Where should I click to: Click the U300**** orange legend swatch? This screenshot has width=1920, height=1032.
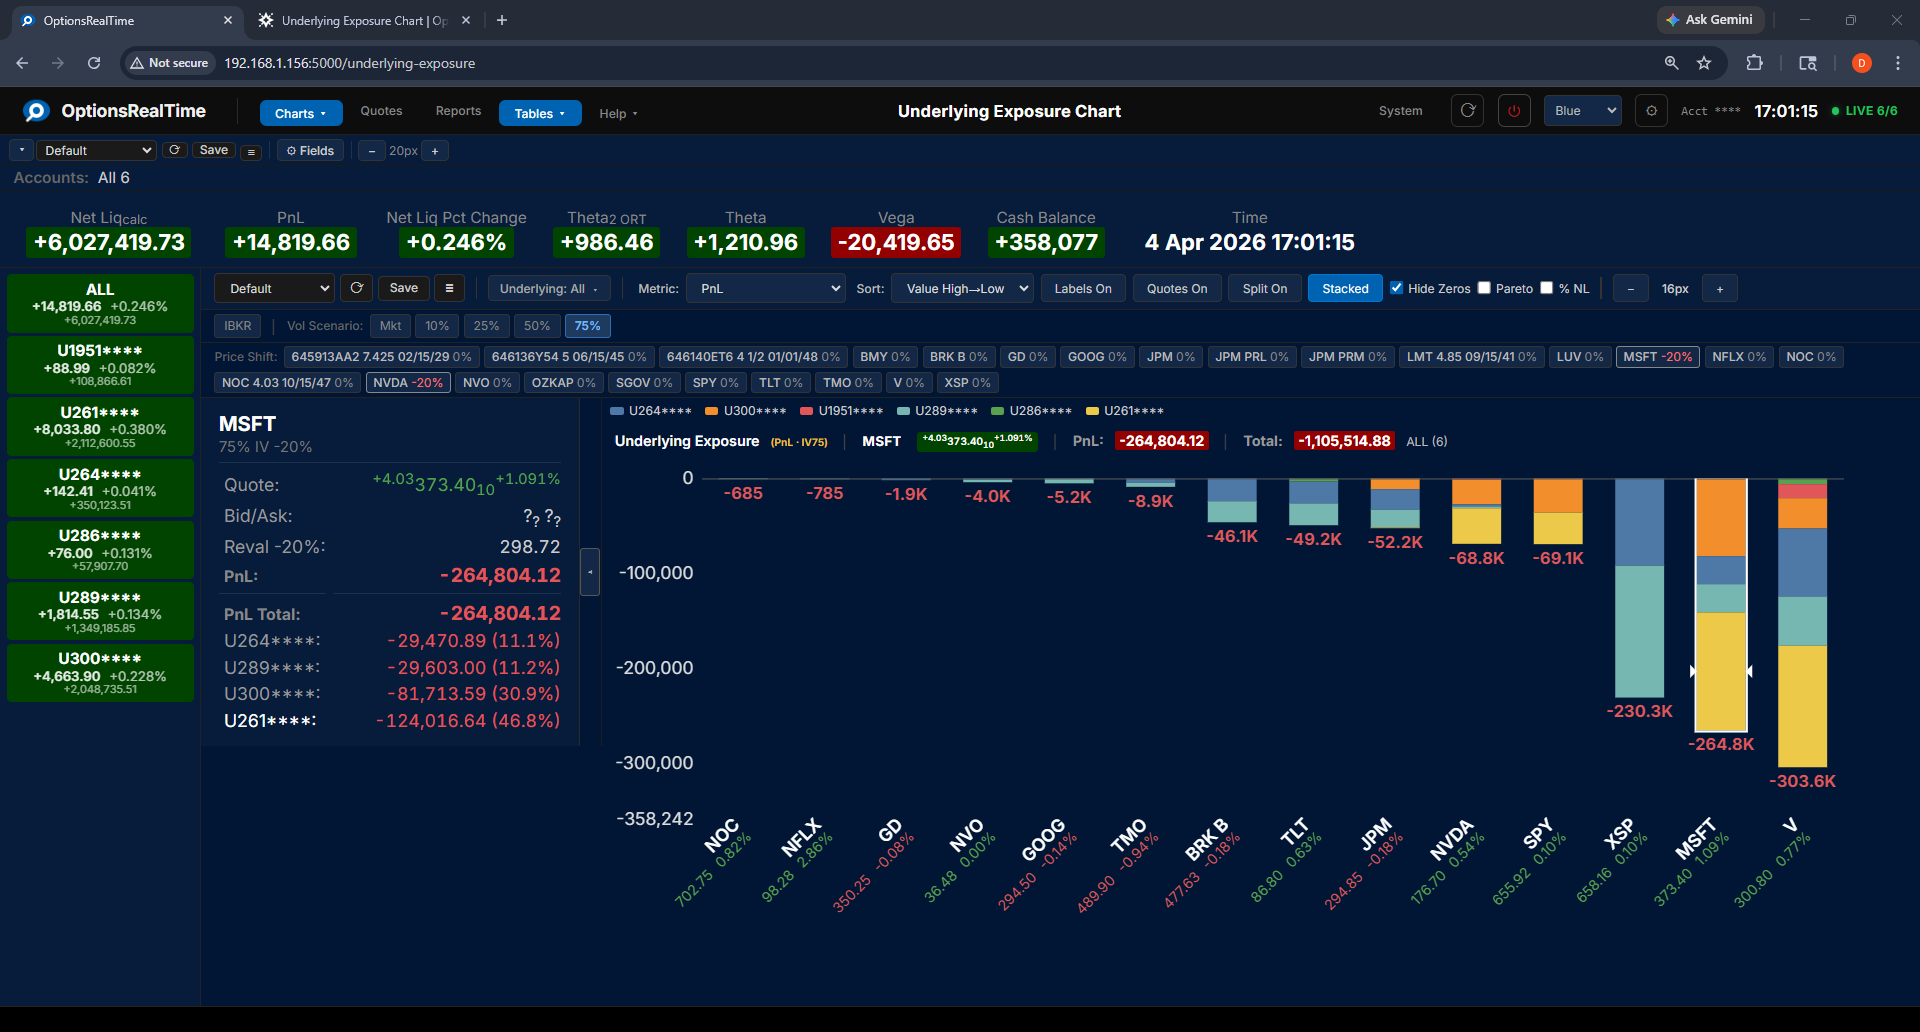point(712,411)
